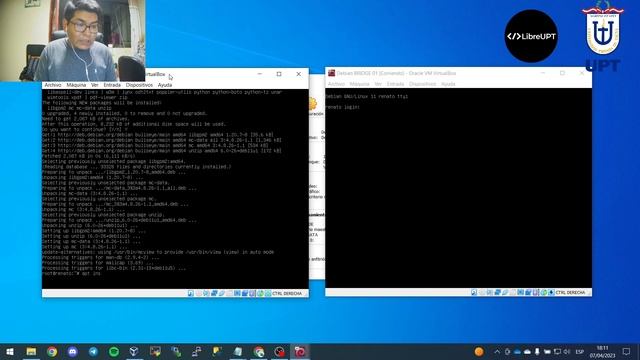Click USB status icon in Debian BRIDGE 01 window
Screen dimensions: 640x360
[x=505, y=292]
